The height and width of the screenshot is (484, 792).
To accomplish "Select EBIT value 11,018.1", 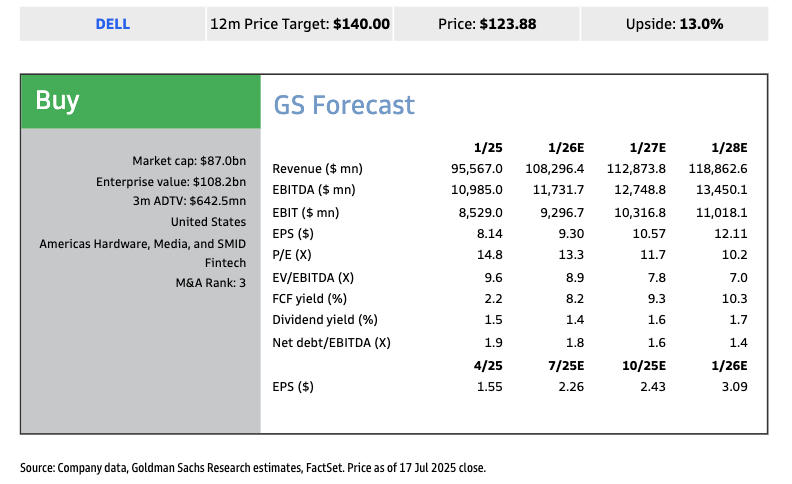I will (722, 213).
